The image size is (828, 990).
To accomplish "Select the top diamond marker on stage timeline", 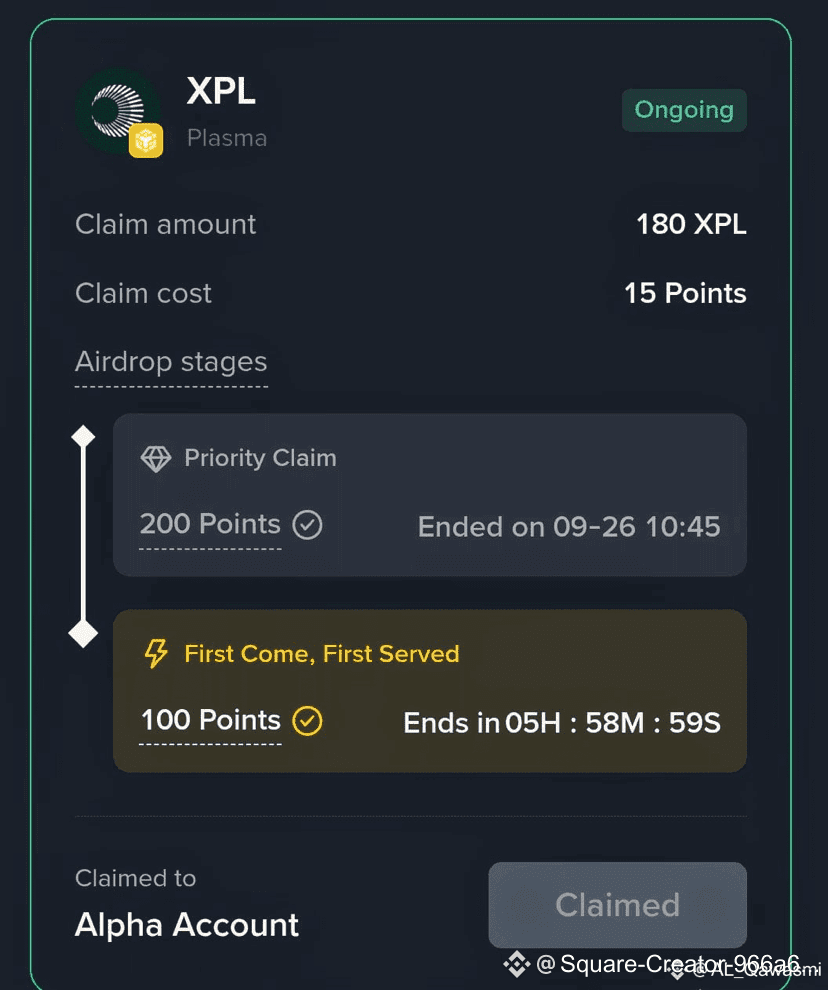I will point(83,436).
